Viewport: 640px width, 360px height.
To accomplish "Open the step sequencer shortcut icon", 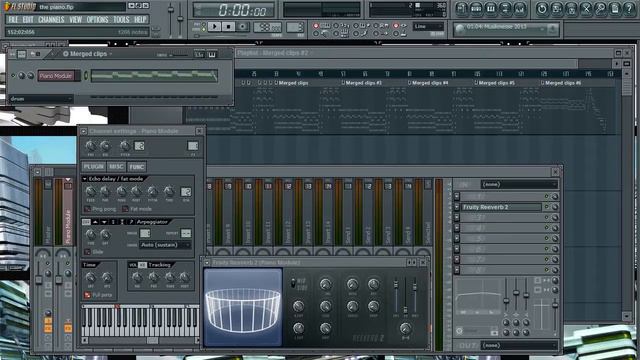I will 476,9.
